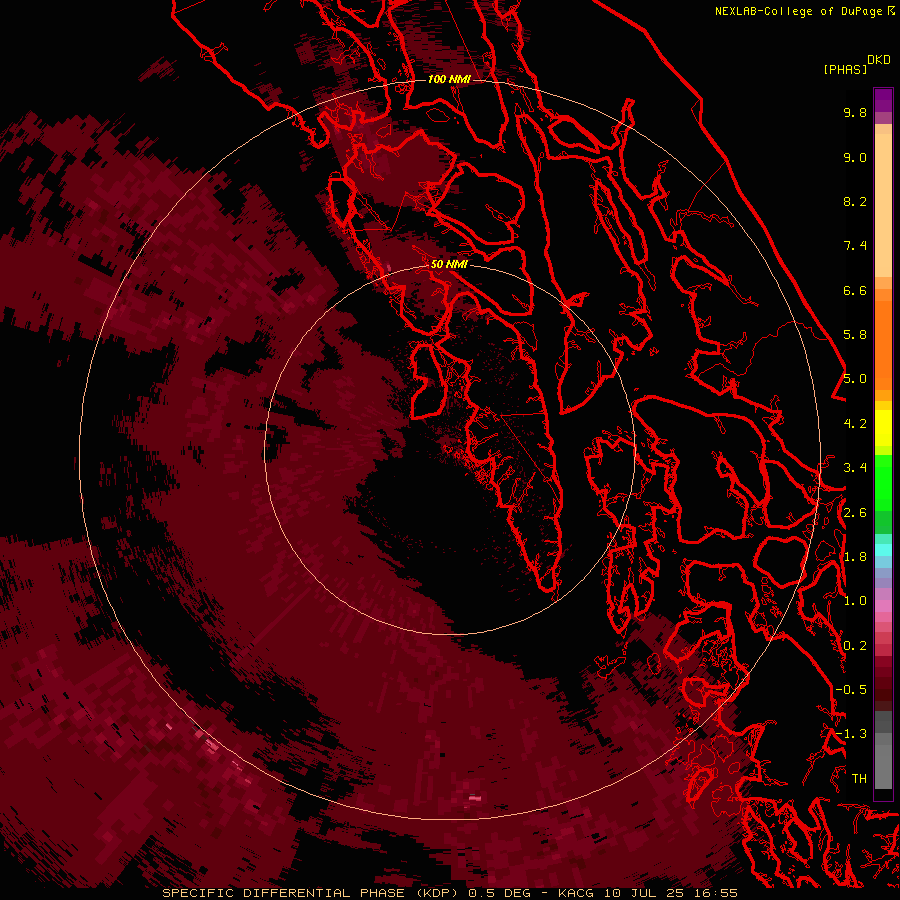Click the purple top segment of color bar
Screen dimensions: 900x900
coord(883,100)
